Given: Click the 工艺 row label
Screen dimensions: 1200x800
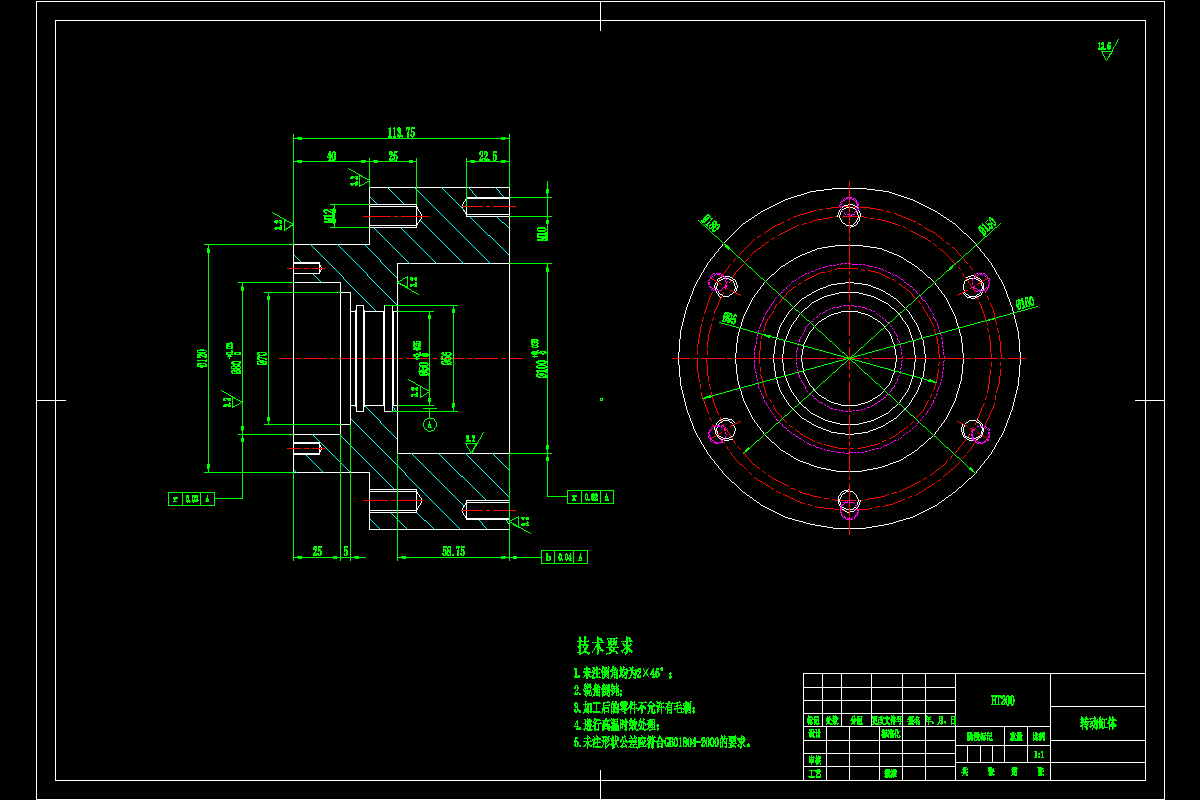Looking at the screenshot, I should pos(814,773).
